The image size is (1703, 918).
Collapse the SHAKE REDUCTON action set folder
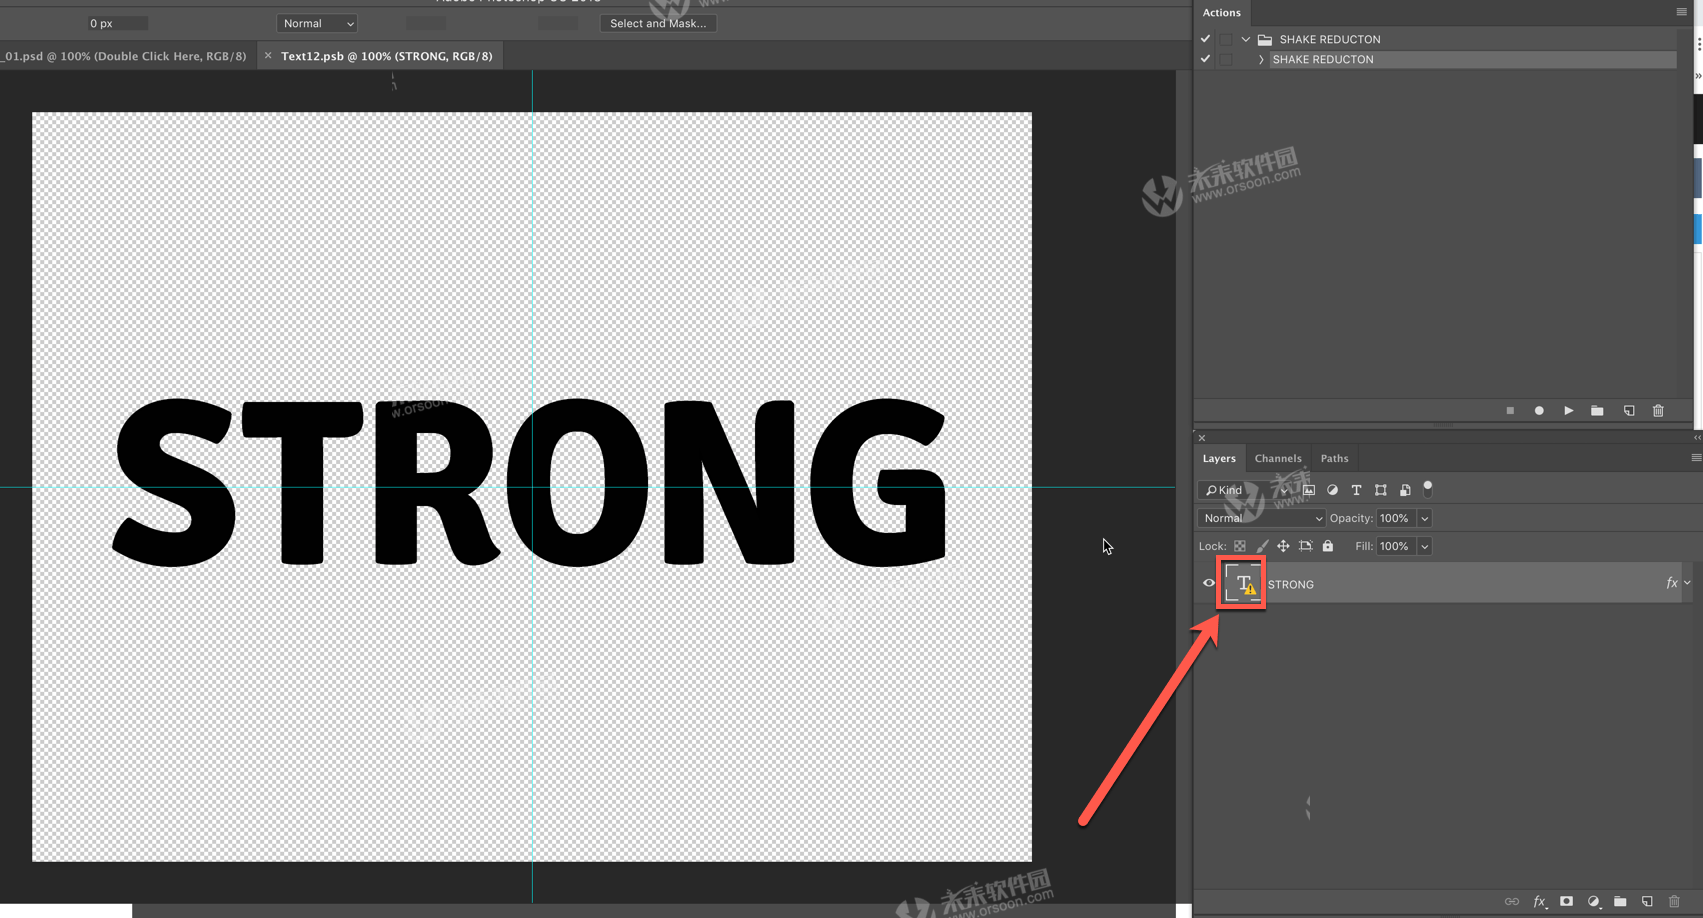[x=1246, y=39]
